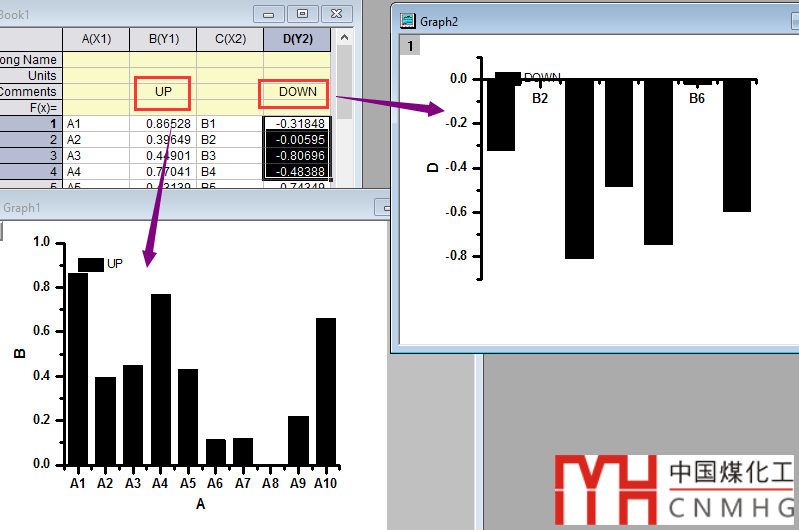Screen dimensions: 799x530
Task: Click the Graph2 window icon
Action: (408, 21)
